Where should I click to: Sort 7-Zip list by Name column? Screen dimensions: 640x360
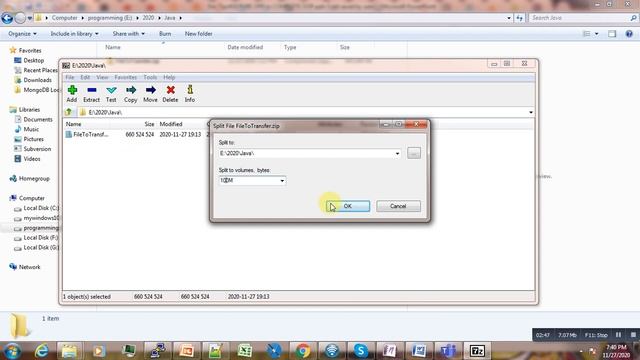(x=73, y=124)
